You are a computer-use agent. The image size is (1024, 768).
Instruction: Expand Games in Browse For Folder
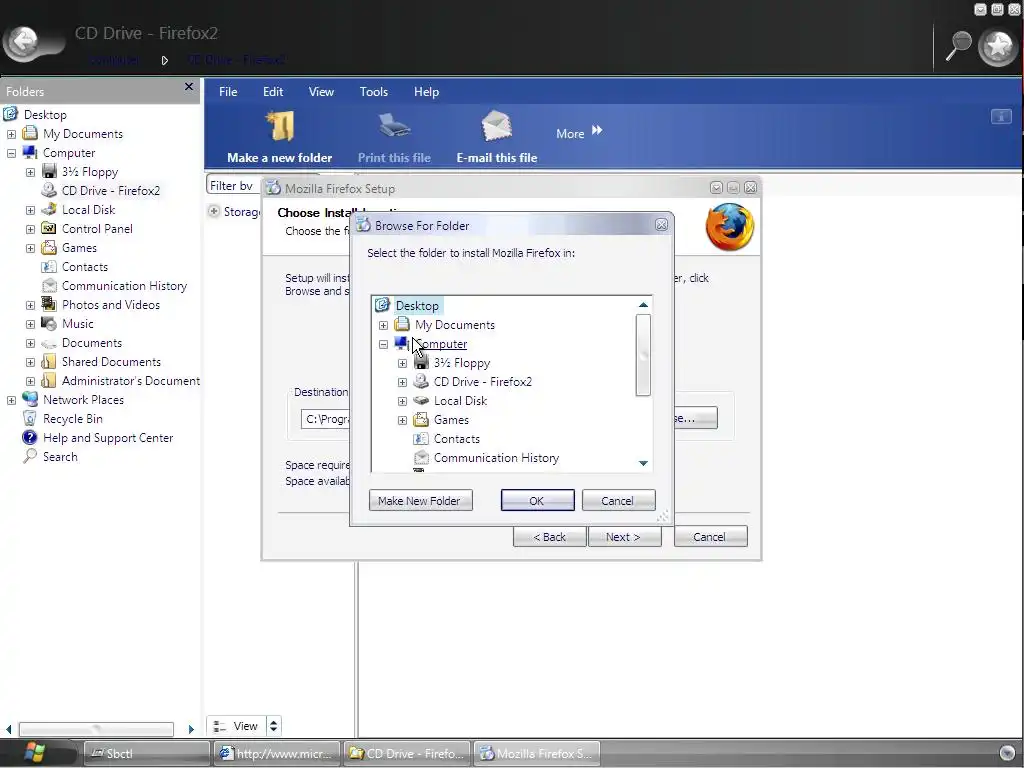pos(402,420)
